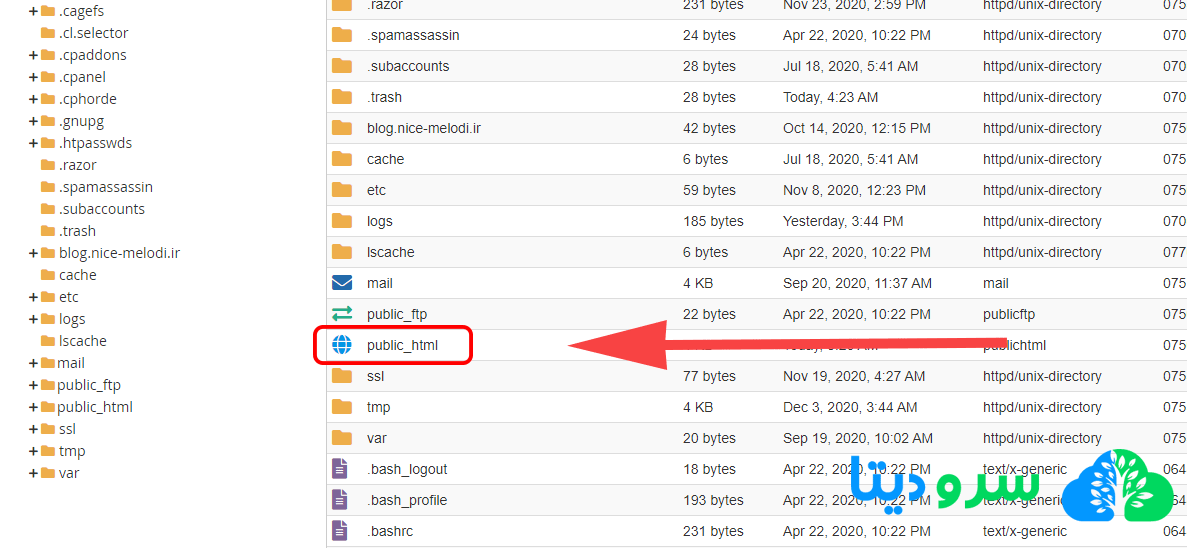This screenshot has width=1187, height=548.
Task: Expand the public_html tree node in sidebar
Action: (x=34, y=407)
